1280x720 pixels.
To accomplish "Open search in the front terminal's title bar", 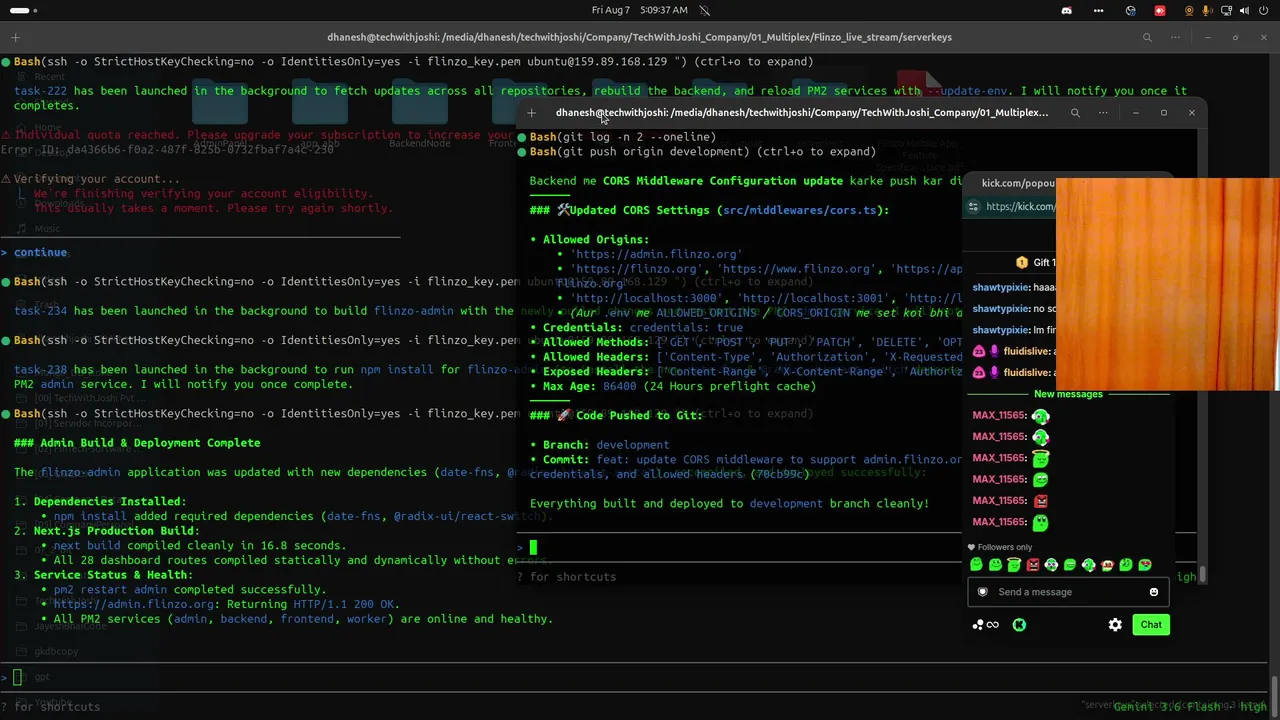I will pos(1075,113).
